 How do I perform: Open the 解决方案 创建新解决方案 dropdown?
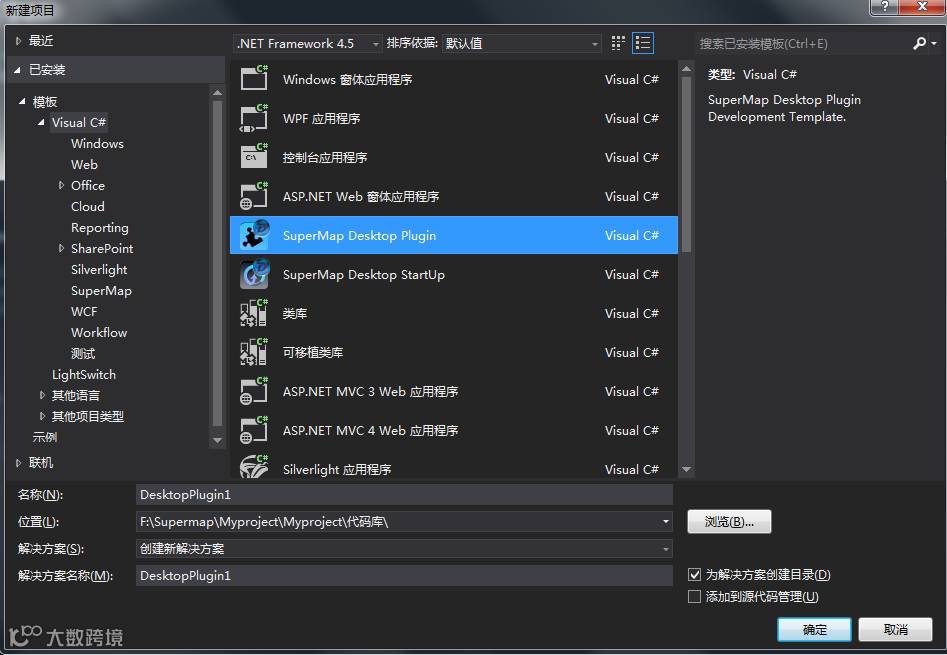pyautogui.click(x=404, y=549)
